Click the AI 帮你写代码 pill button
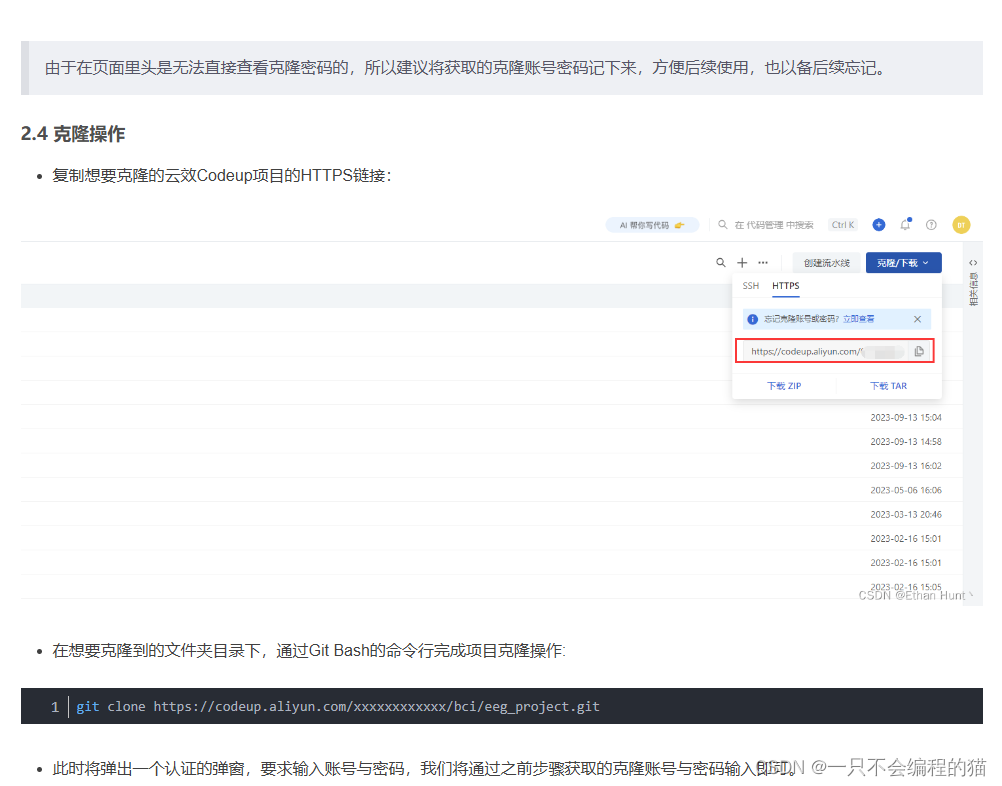This screenshot has height=786, width=1002. coord(652,225)
